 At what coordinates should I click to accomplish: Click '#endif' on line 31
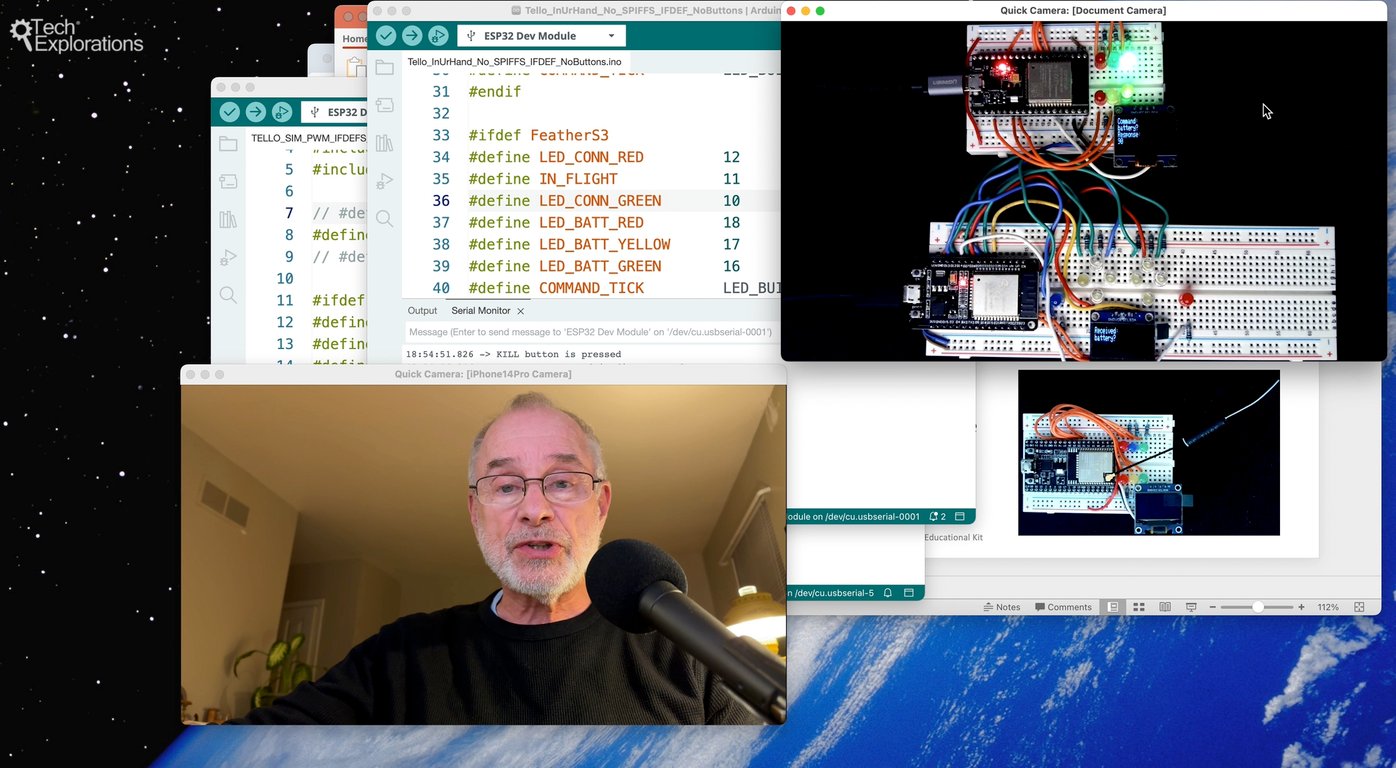point(494,91)
